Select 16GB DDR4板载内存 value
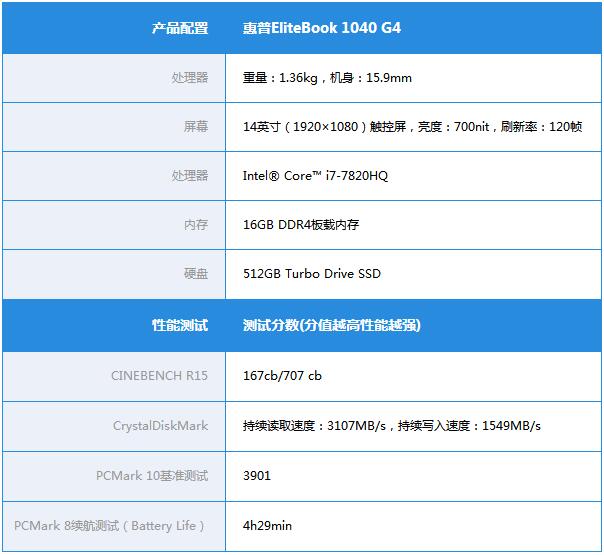 click(x=301, y=225)
